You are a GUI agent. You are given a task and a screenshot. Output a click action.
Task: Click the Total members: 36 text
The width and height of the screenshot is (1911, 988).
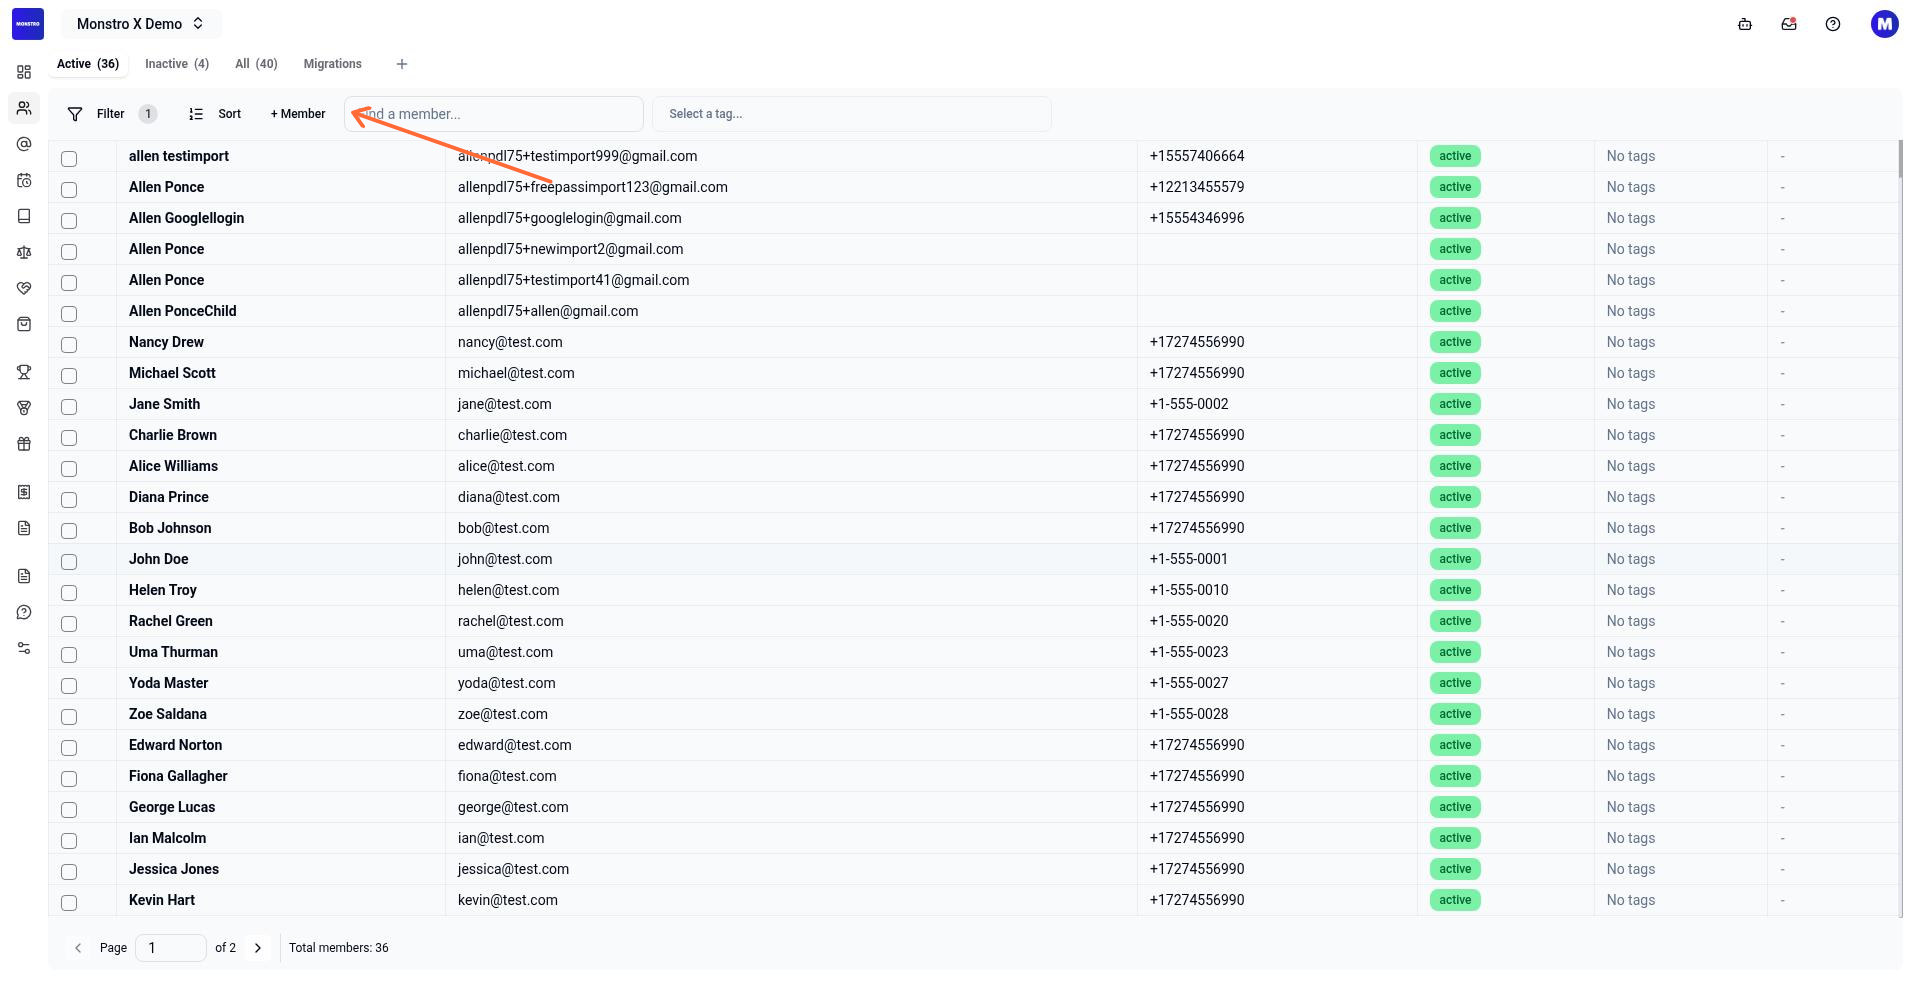pyautogui.click(x=339, y=948)
